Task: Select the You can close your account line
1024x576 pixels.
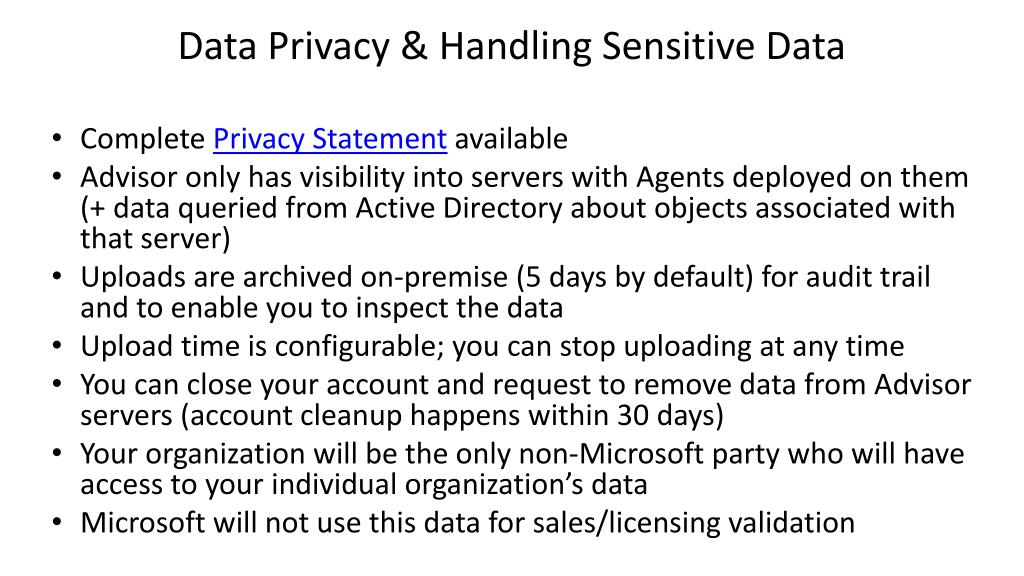Action: pyautogui.click(x=526, y=385)
